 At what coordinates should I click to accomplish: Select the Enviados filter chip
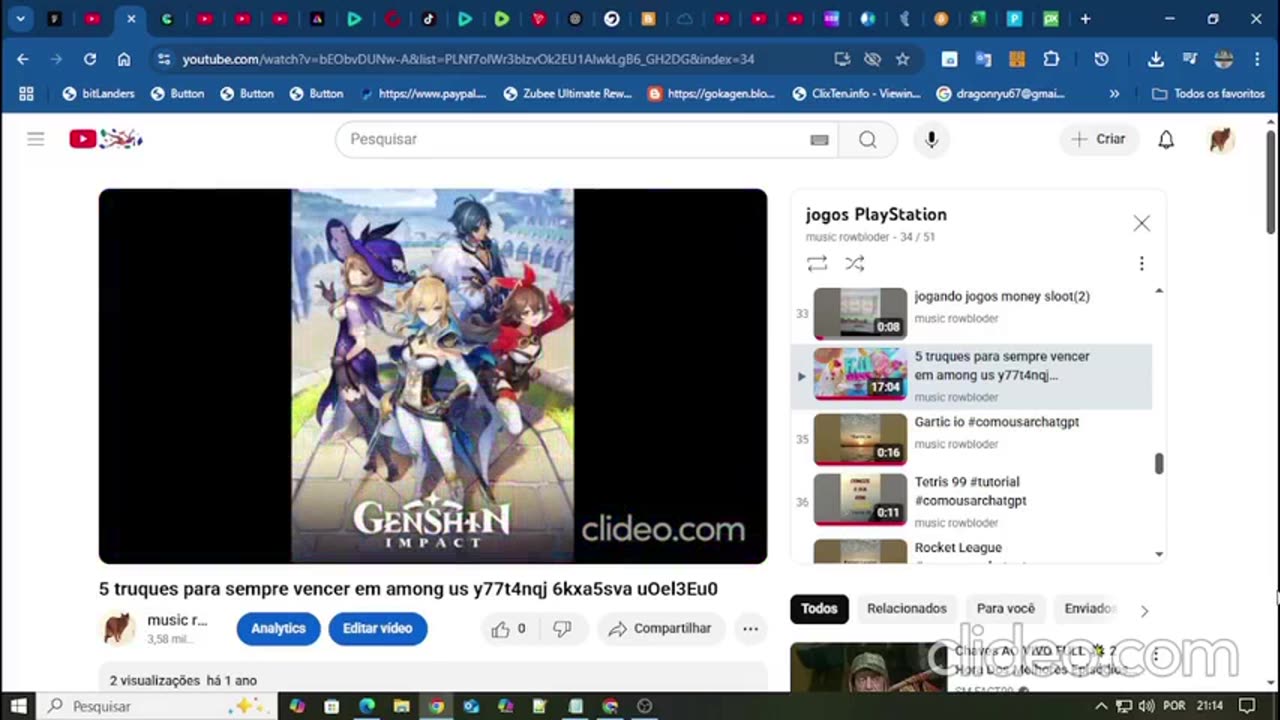[1089, 608]
